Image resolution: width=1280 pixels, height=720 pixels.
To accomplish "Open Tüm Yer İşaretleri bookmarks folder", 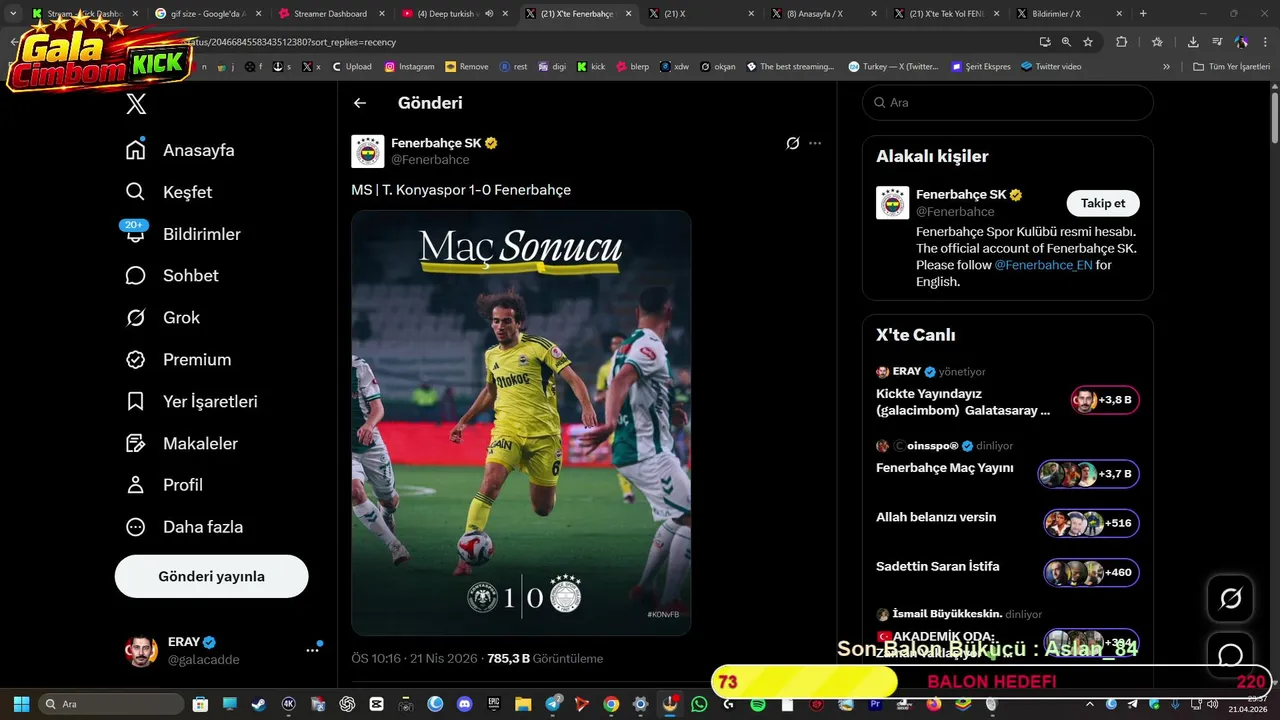I will [x=1232, y=67].
